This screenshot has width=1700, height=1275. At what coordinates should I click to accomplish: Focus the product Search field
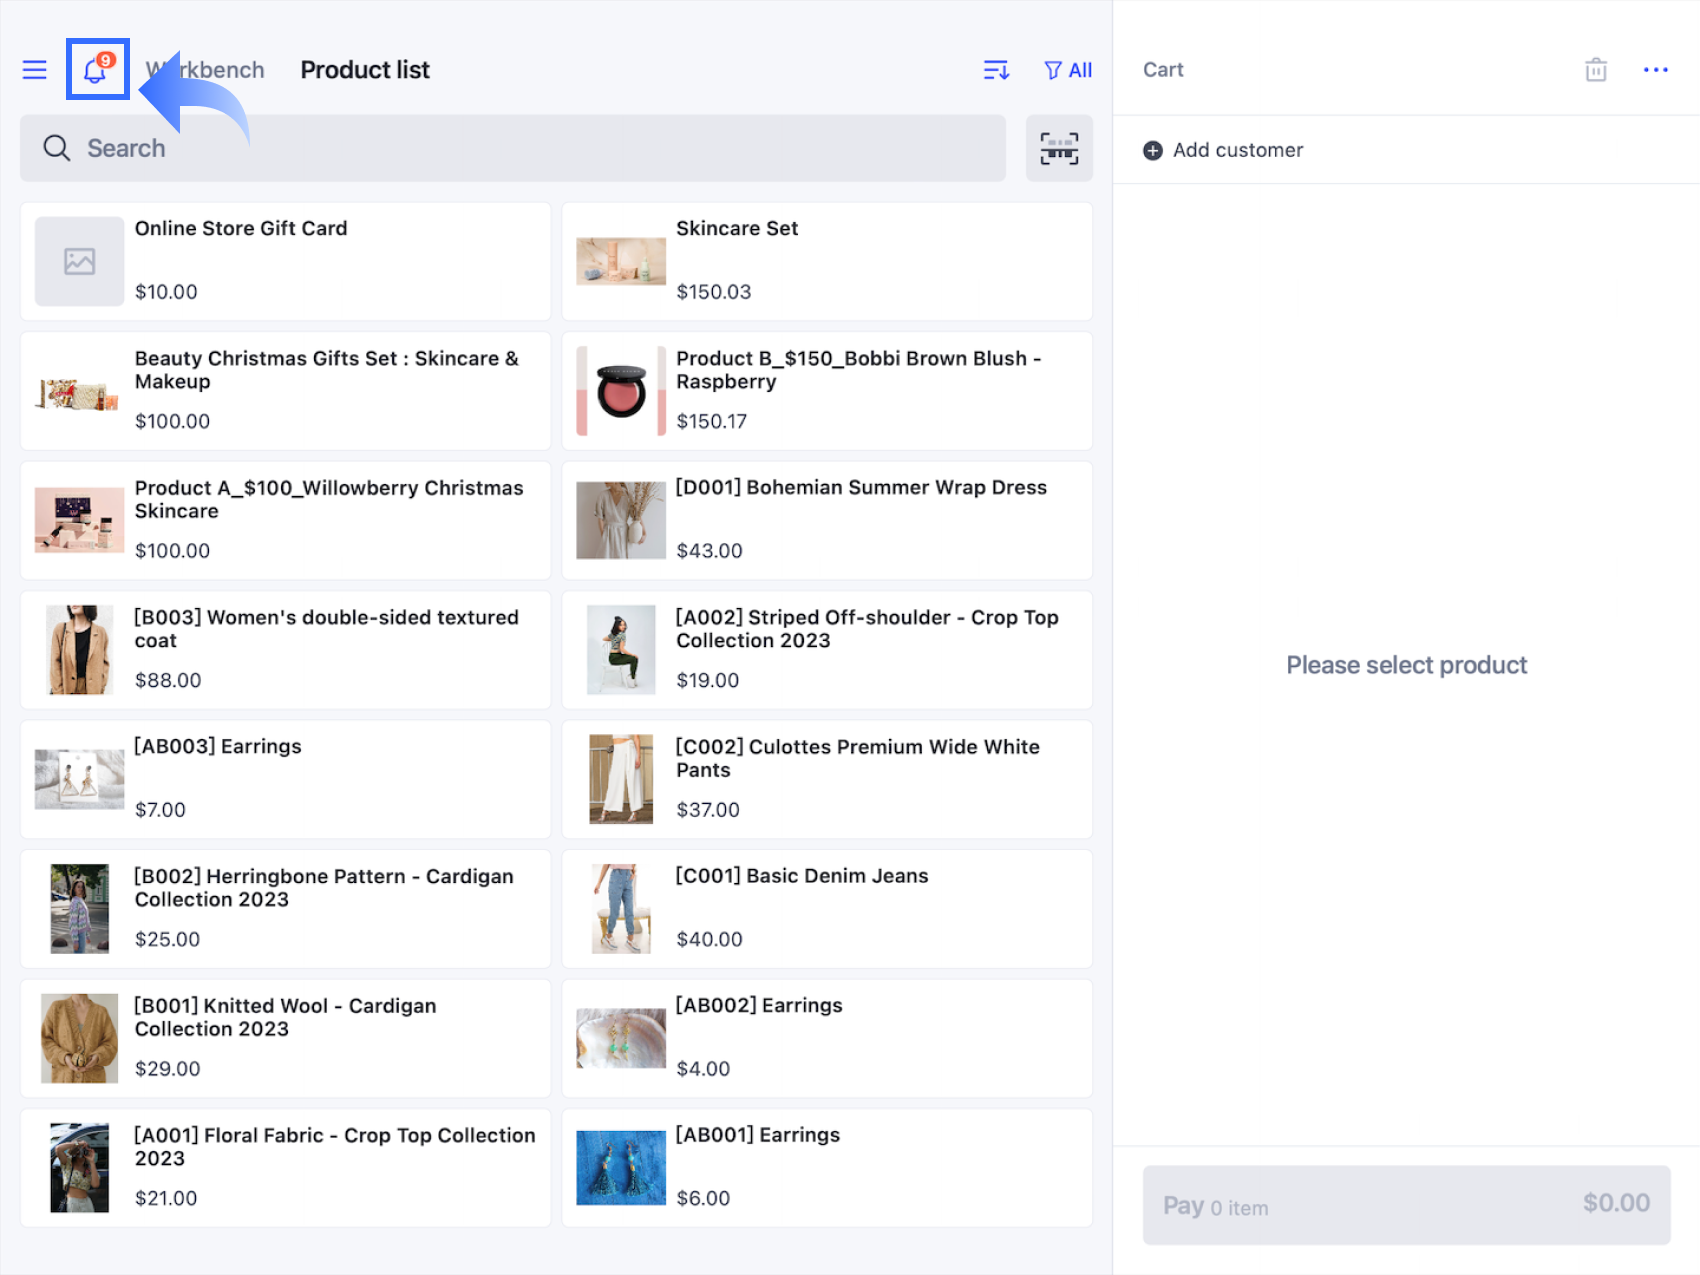pos(513,148)
